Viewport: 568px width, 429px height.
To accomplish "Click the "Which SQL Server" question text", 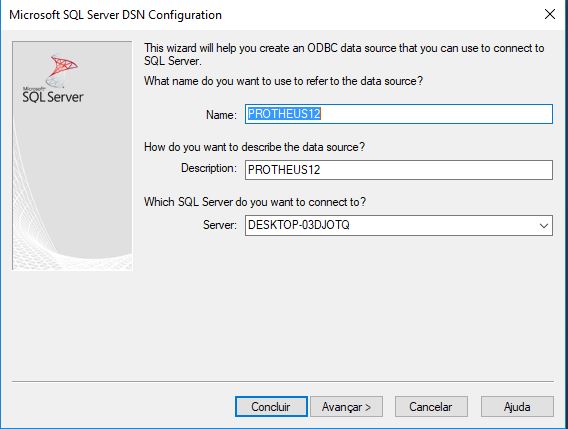I will (x=255, y=202).
